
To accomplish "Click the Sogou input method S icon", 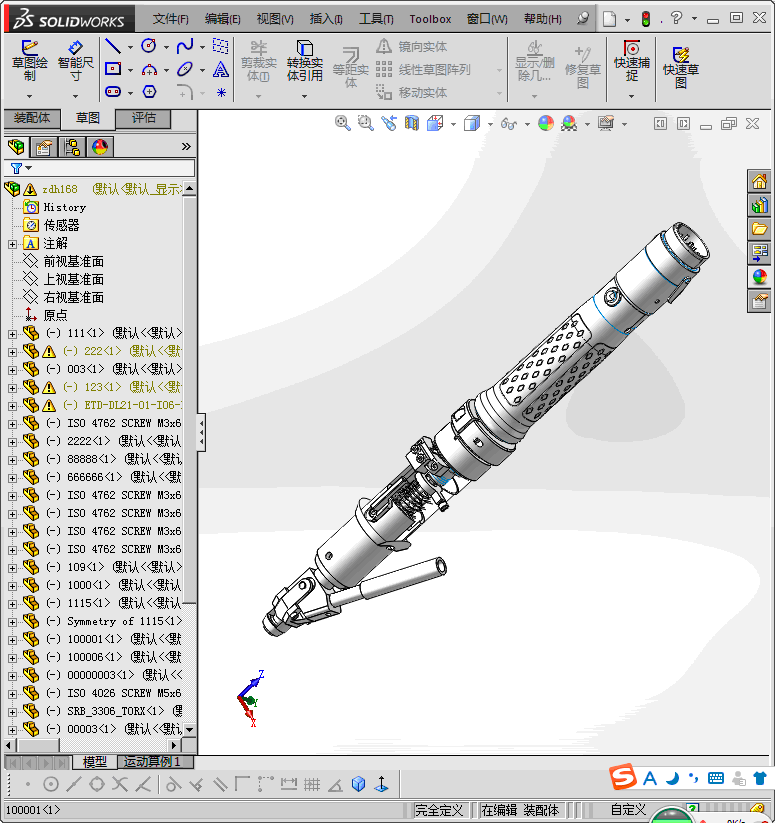I will (x=623, y=778).
